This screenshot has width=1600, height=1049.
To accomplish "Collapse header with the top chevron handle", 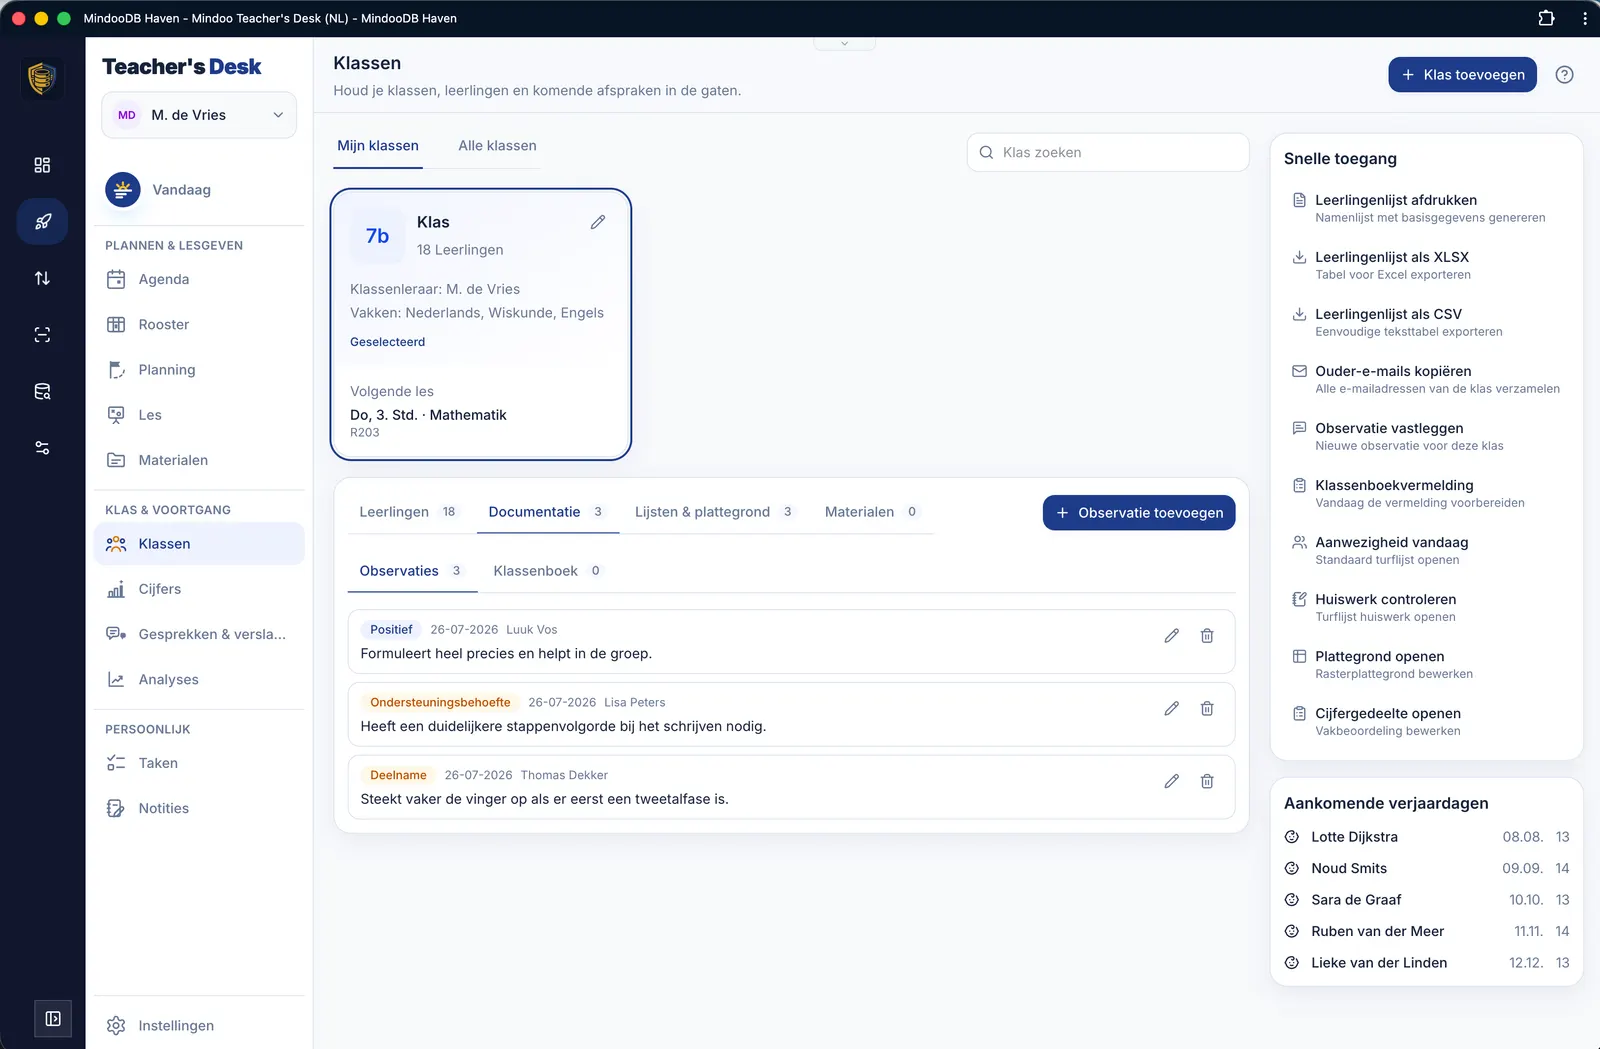I will click(844, 43).
